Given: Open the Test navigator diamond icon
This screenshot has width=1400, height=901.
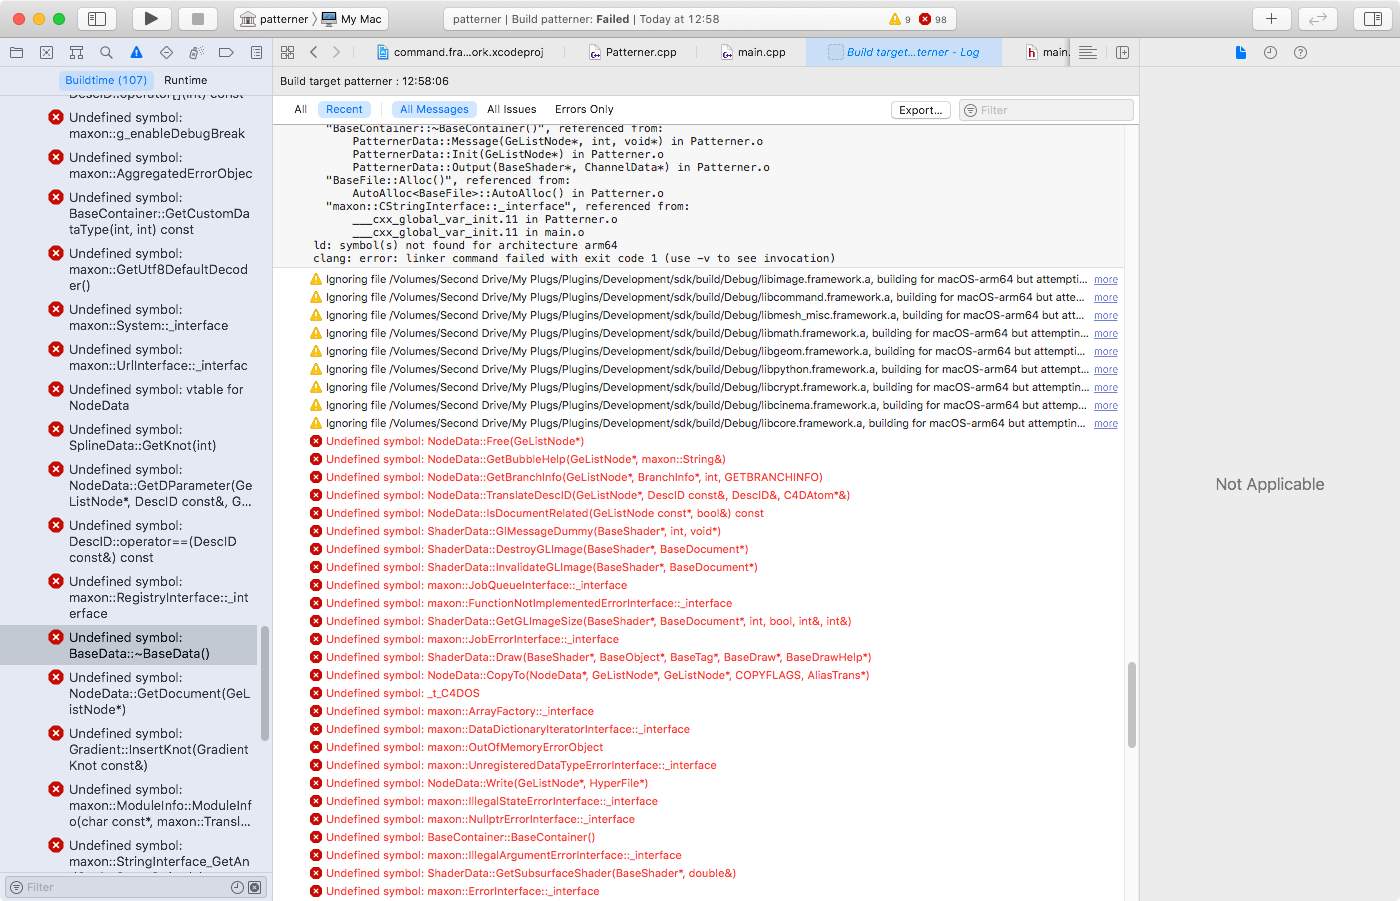Looking at the screenshot, I should [x=166, y=52].
